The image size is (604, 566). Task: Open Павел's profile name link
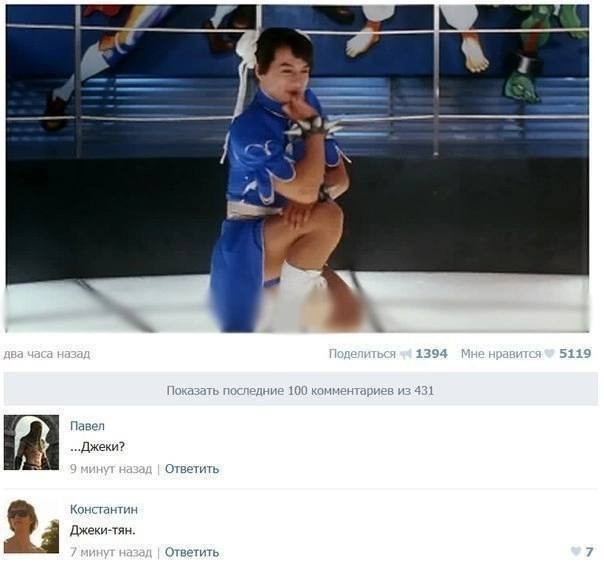pyautogui.click(x=87, y=426)
